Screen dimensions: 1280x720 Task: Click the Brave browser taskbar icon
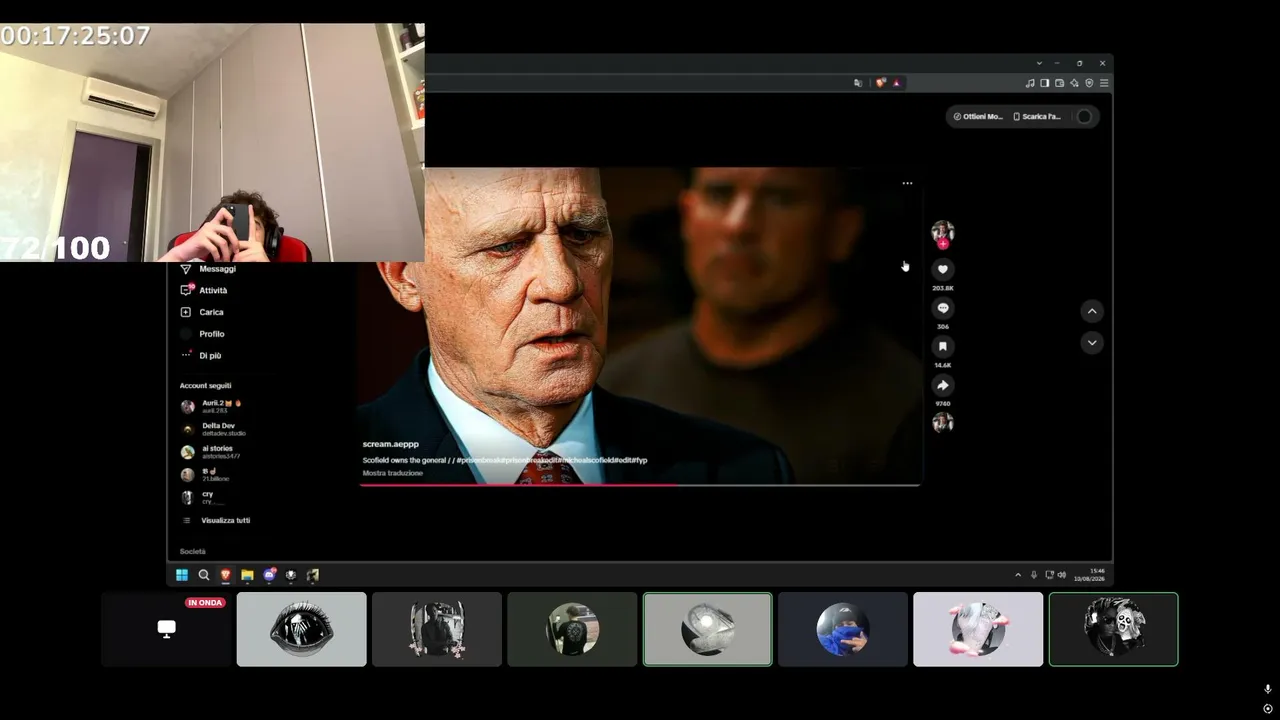(x=225, y=575)
